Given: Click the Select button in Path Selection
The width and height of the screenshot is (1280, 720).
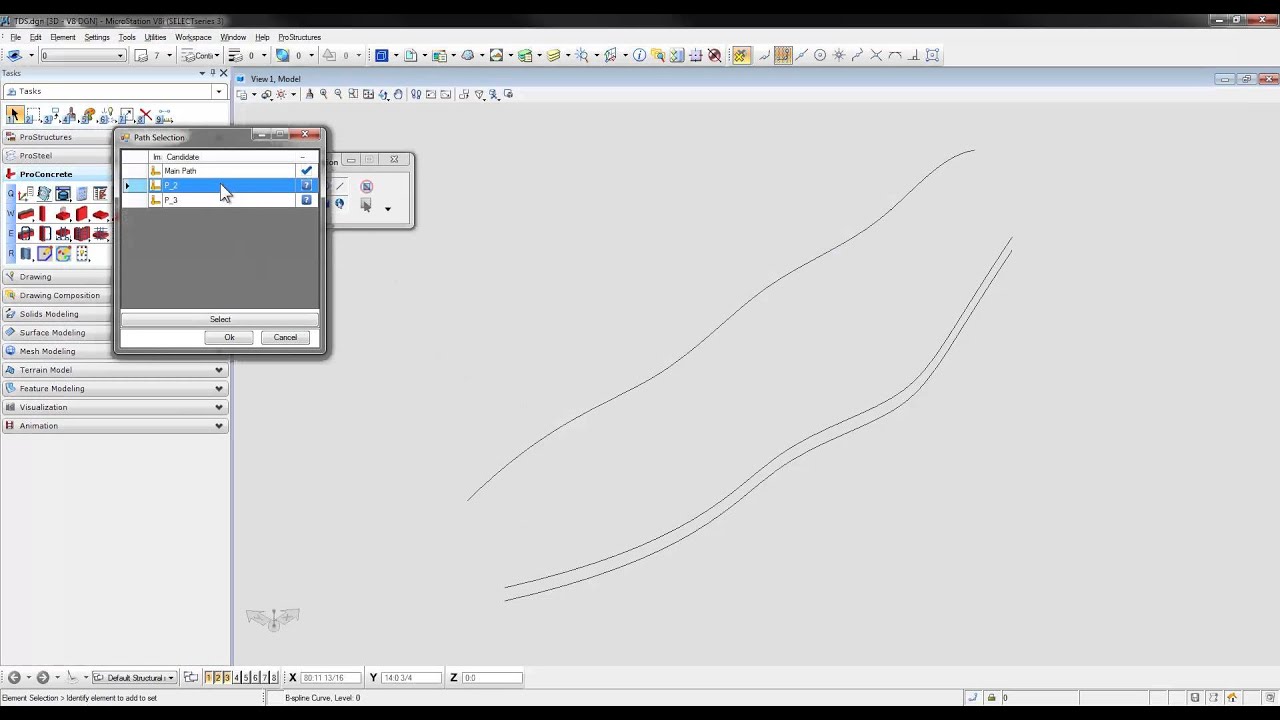Looking at the screenshot, I should [x=220, y=319].
